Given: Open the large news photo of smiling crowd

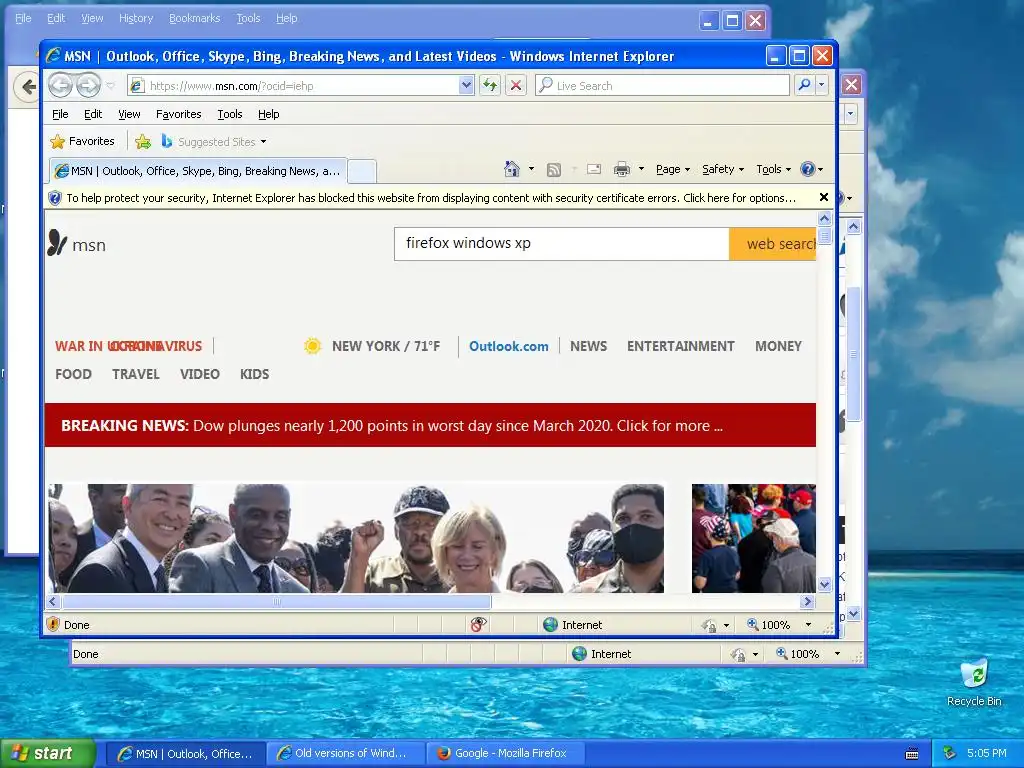Looking at the screenshot, I should coord(356,538).
